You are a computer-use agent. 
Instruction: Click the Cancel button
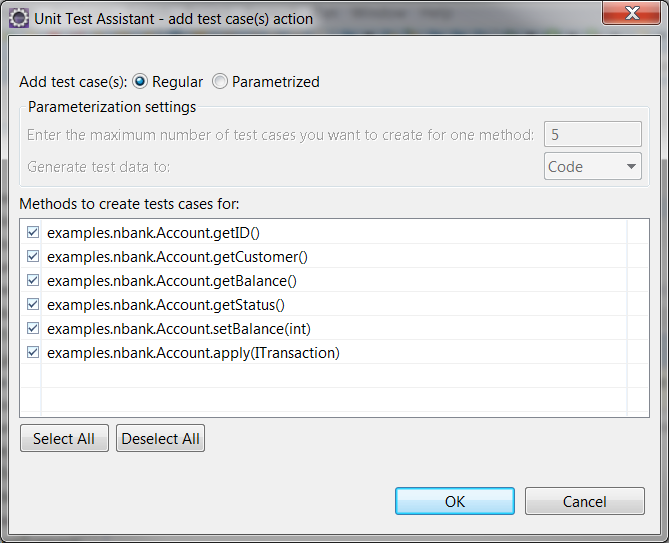(x=585, y=501)
